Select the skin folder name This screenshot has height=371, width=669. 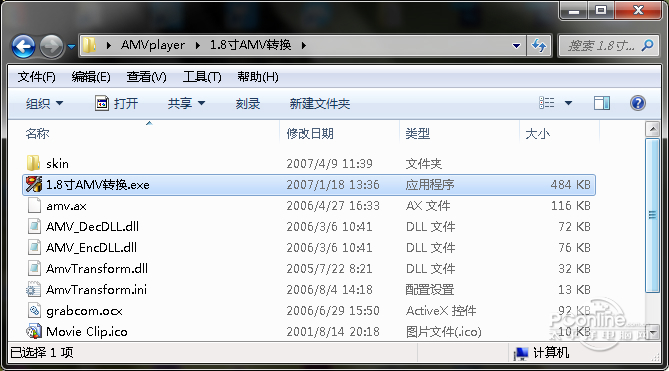[57, 163]
